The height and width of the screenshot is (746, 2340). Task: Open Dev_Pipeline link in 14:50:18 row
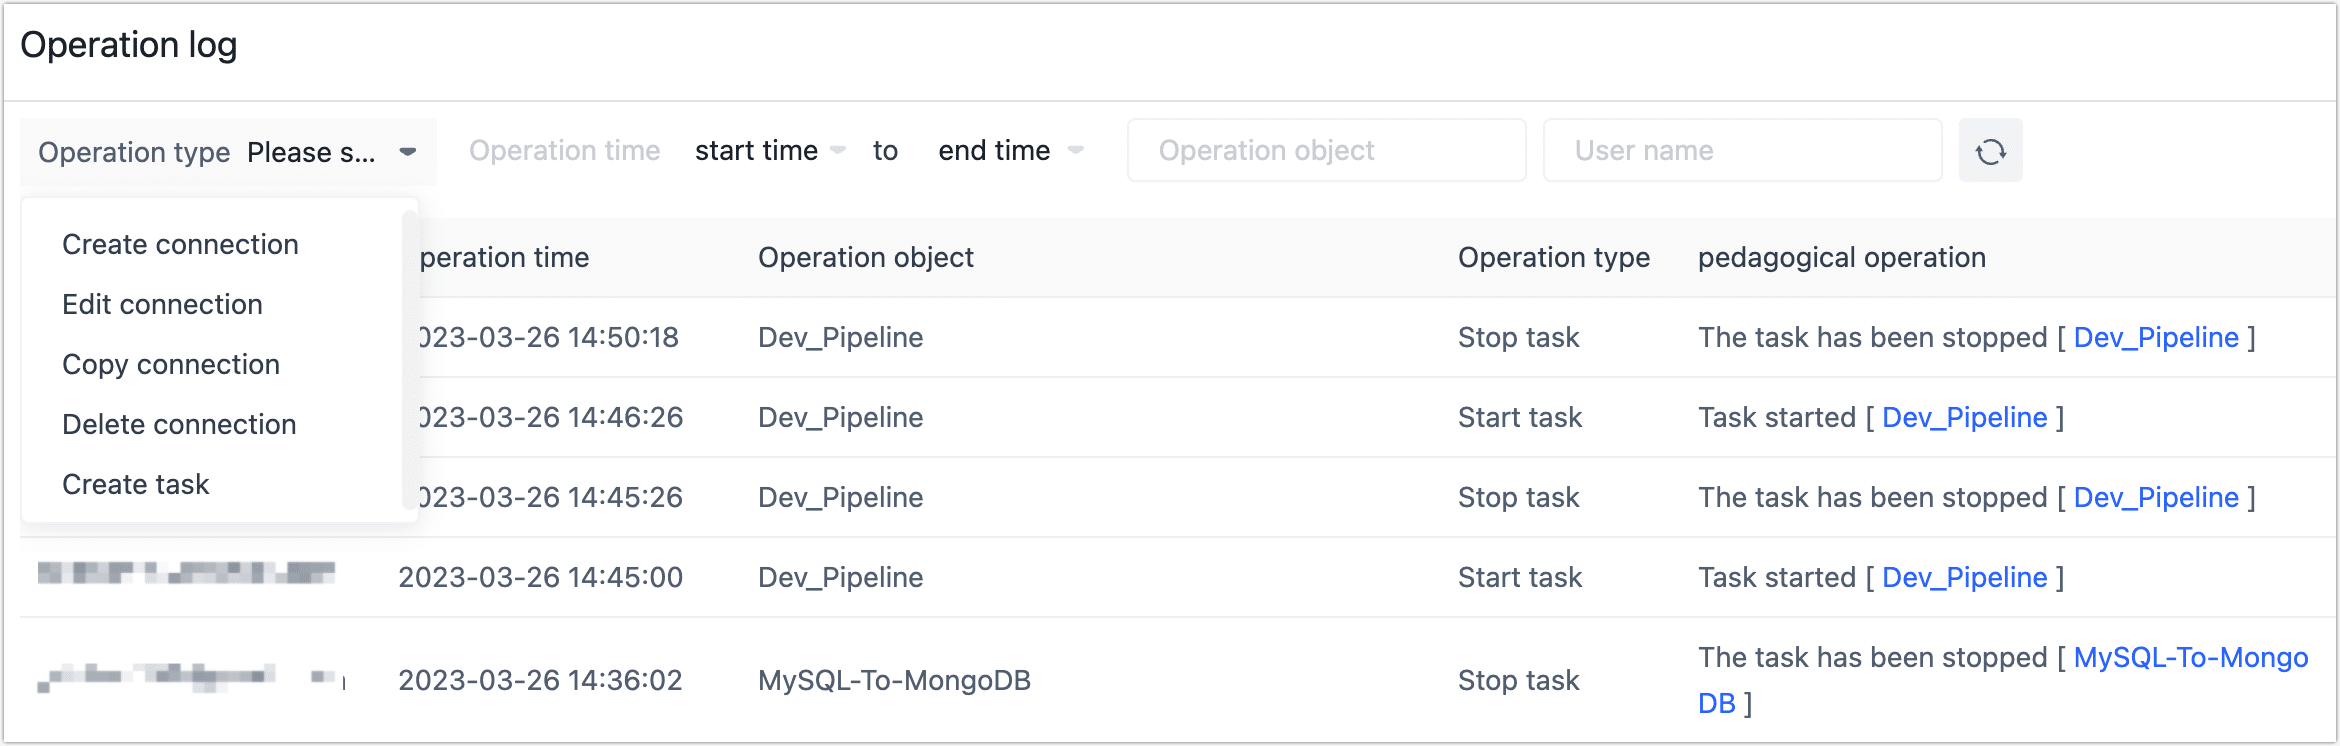[x=2156, y=338]
